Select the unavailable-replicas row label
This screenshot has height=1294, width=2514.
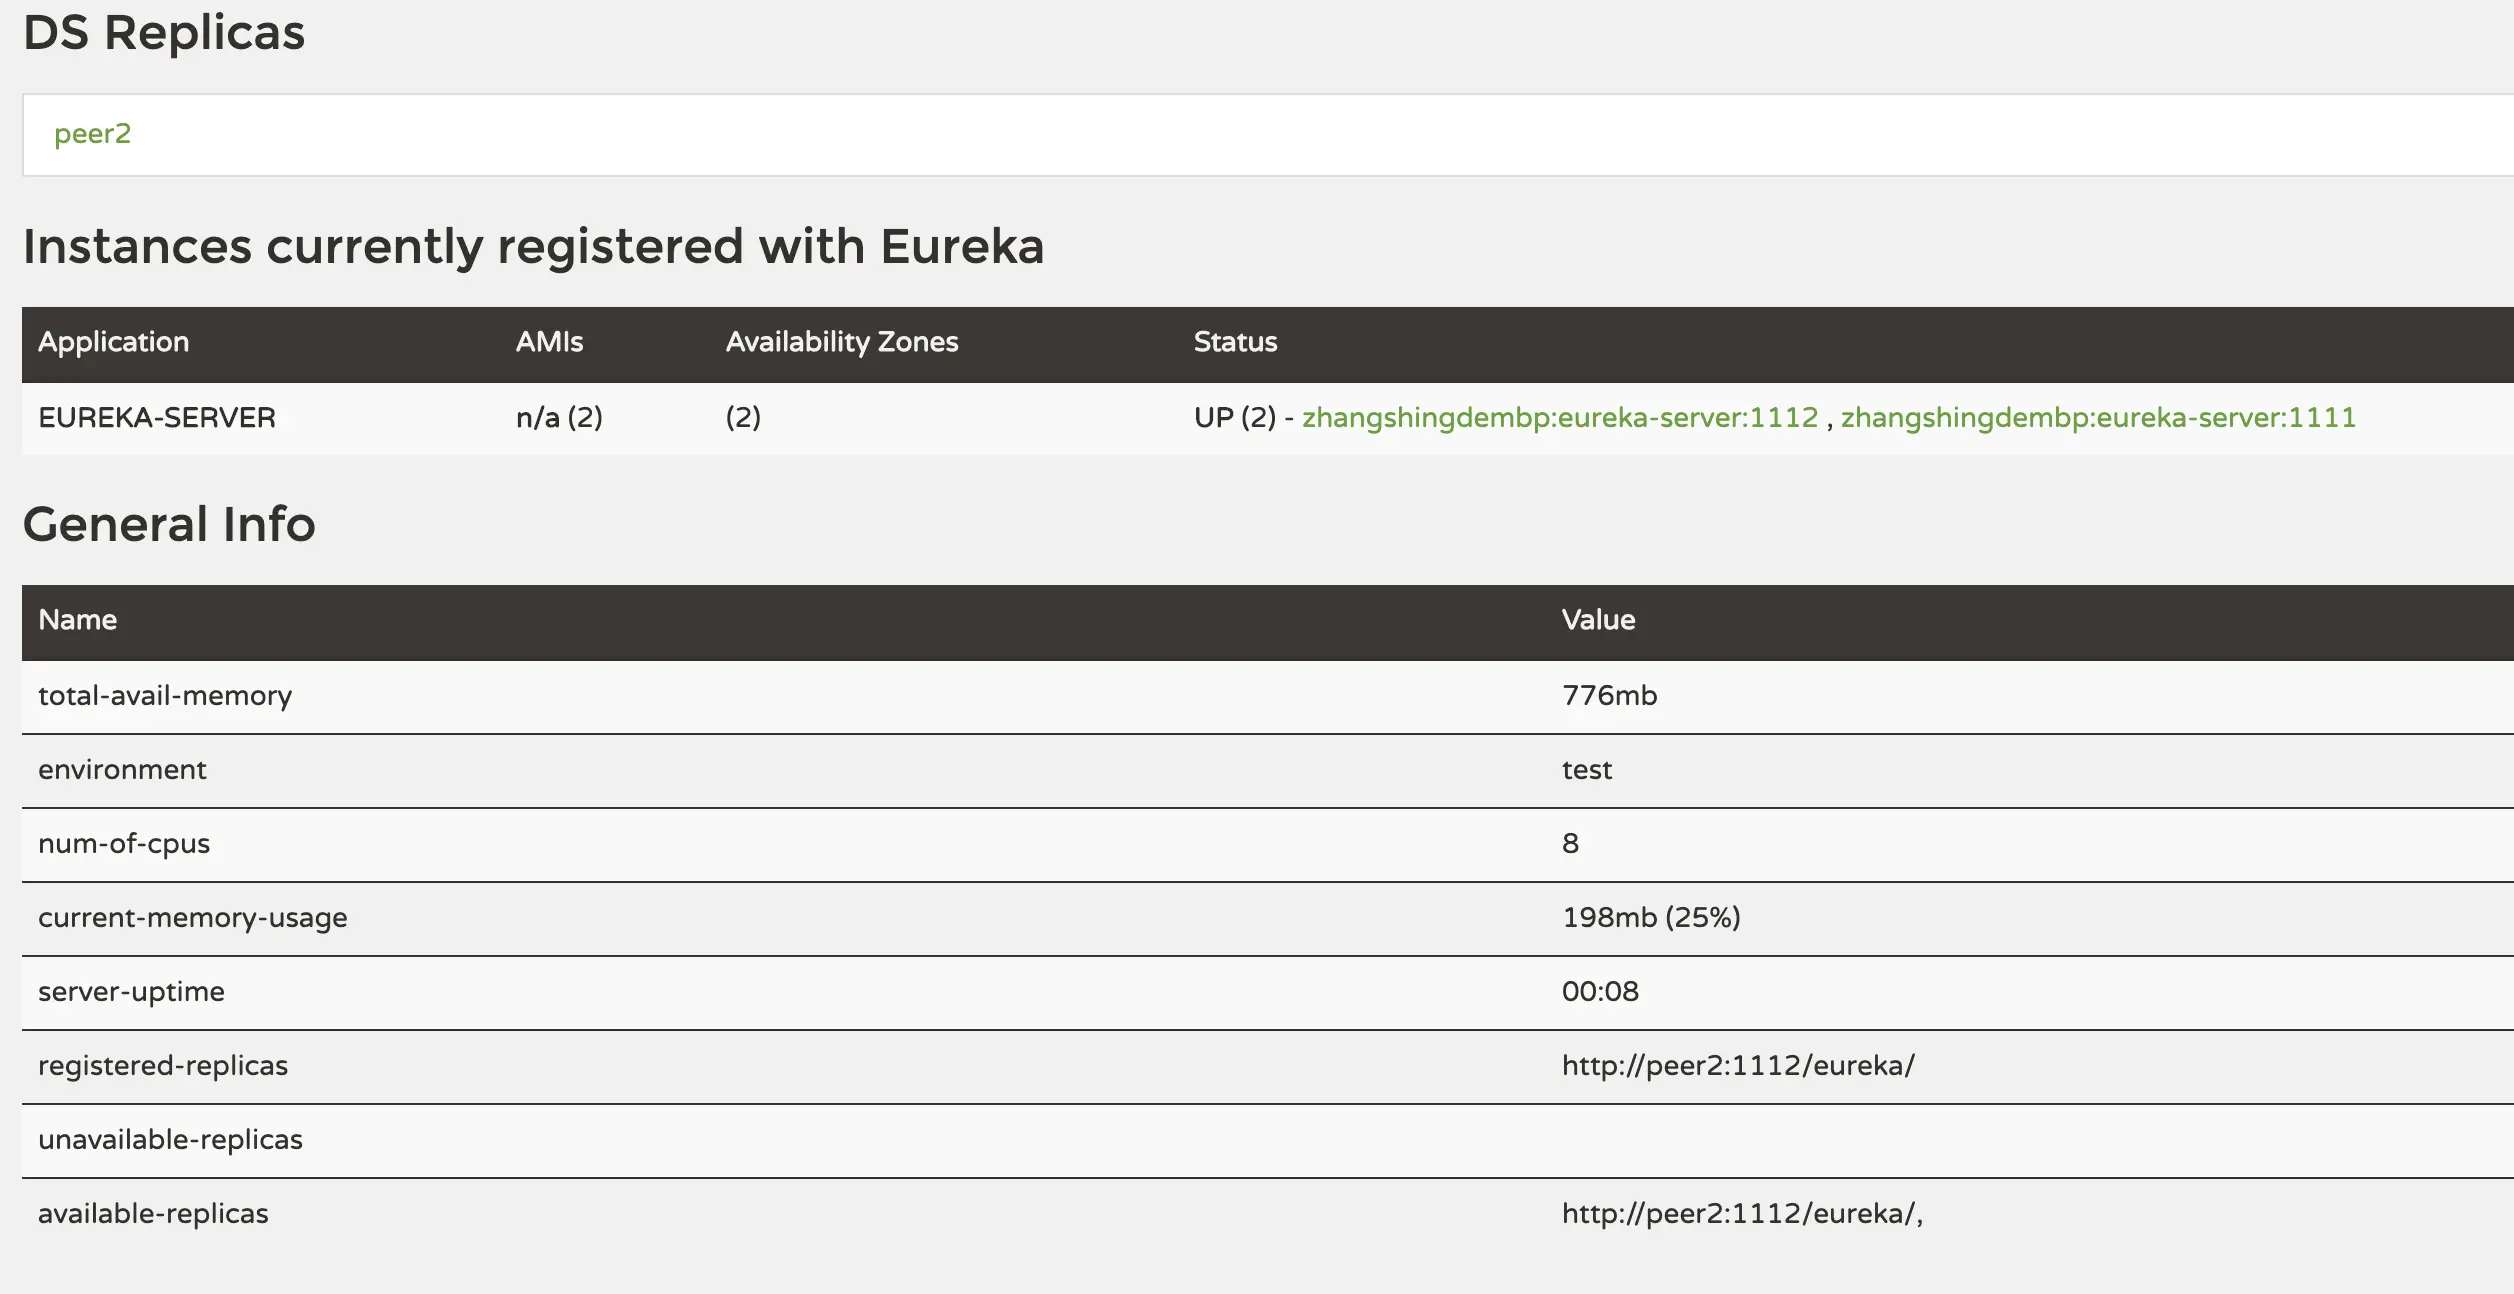coord(170,1140)
